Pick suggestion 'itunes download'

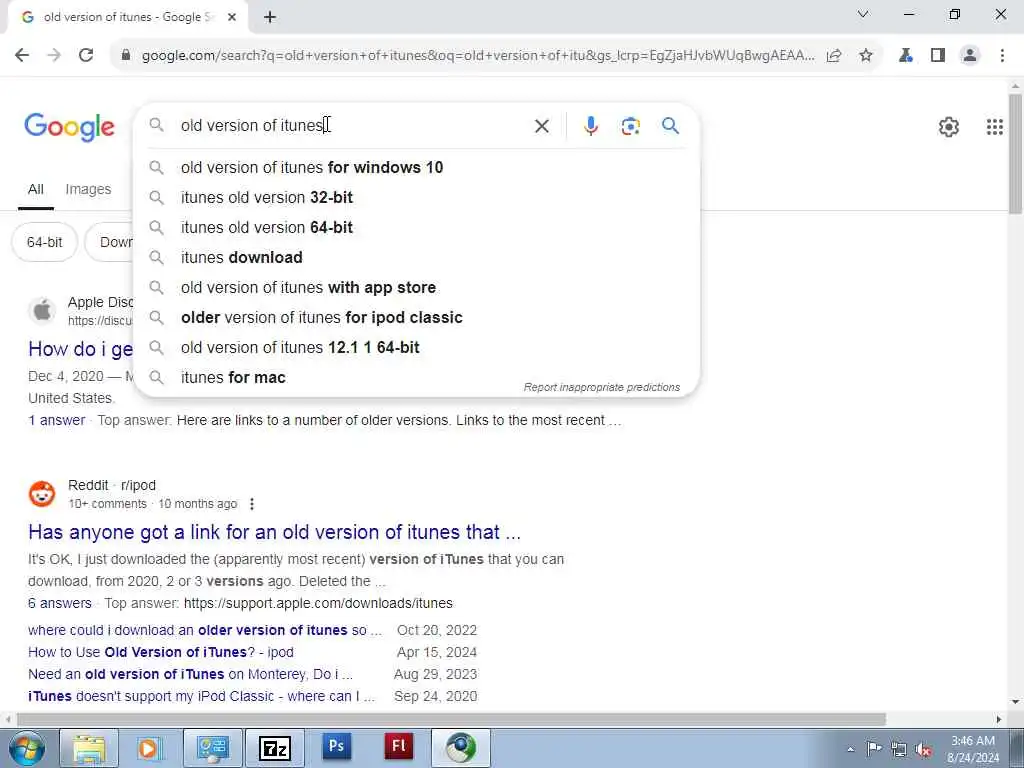pyautogui.click(x=417, y=257)
